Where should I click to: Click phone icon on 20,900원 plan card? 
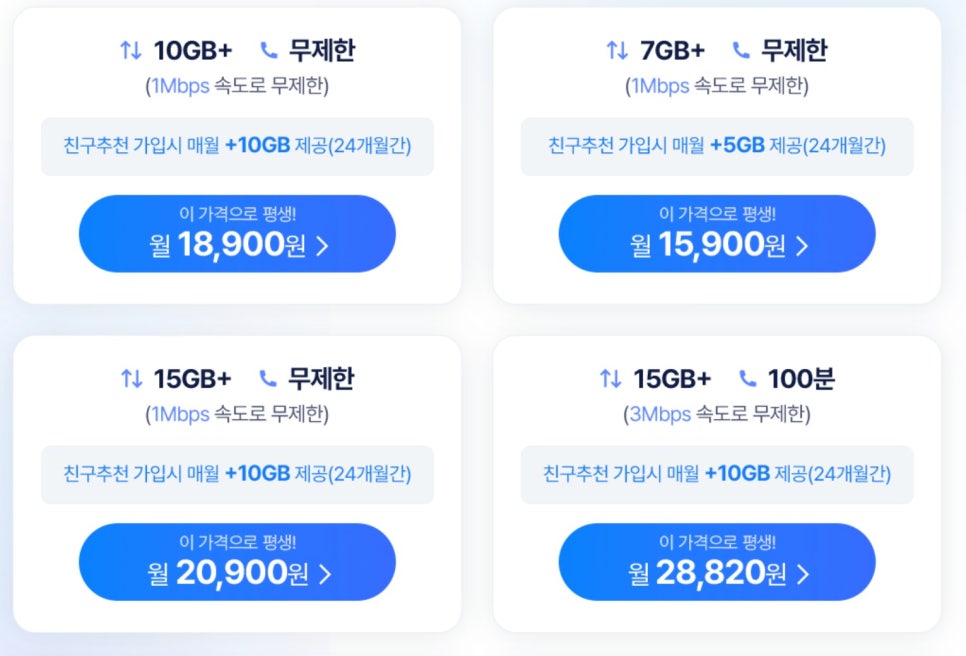pyautogui.click(x=268, y=378)
